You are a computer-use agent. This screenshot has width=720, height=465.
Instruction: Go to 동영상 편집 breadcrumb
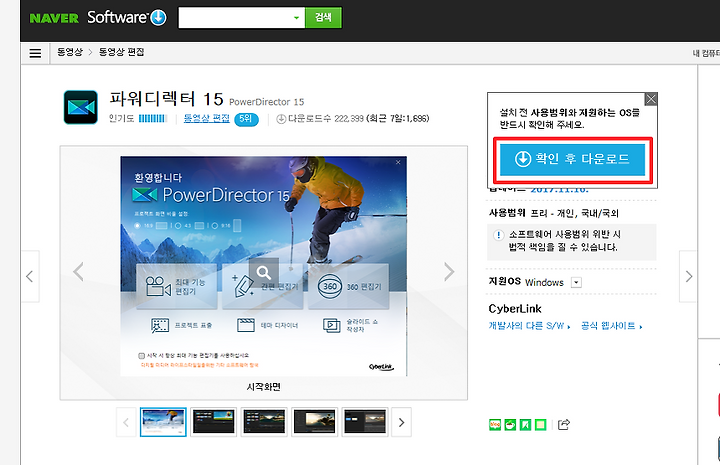[122, 52]
